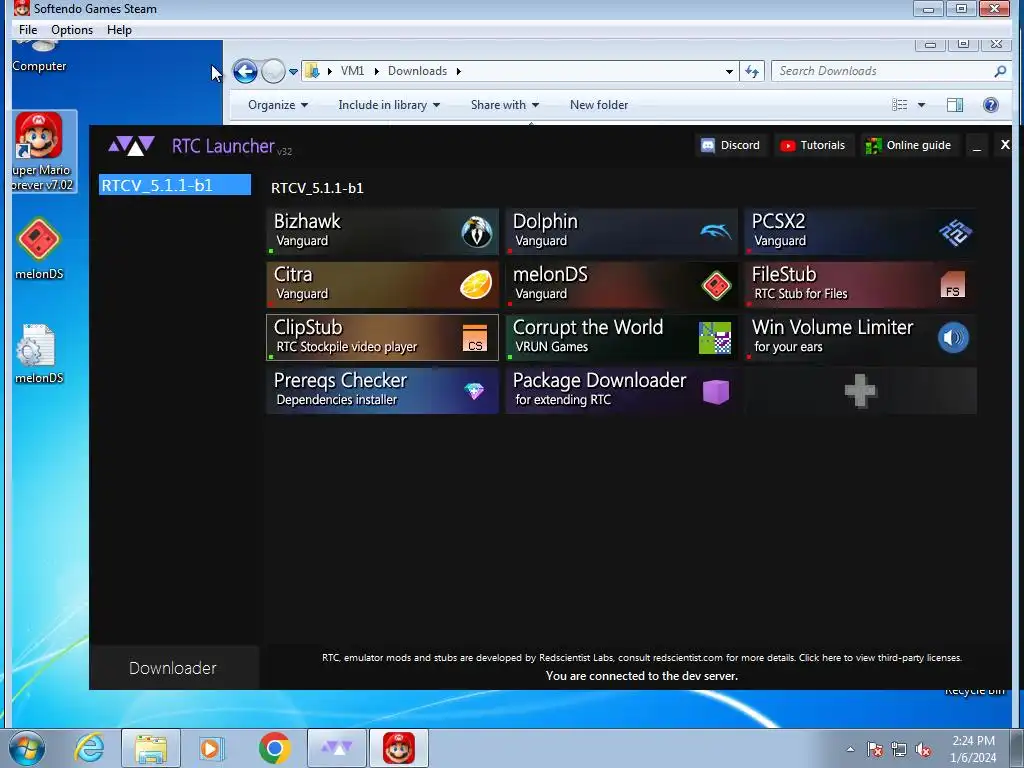Click the network tray icon
Screen dimensions: 1024x768
pyautogui.click(x=899, y=750)
